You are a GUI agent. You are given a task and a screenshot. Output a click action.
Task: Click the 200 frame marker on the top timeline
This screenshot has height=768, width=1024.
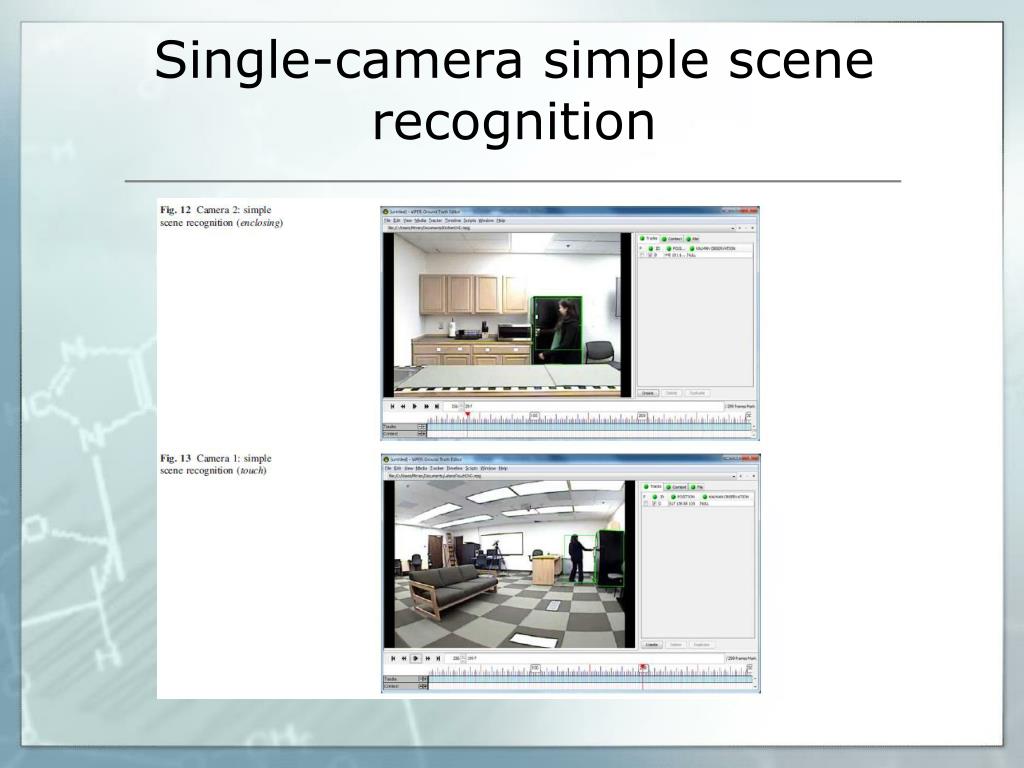pos(643,415)
